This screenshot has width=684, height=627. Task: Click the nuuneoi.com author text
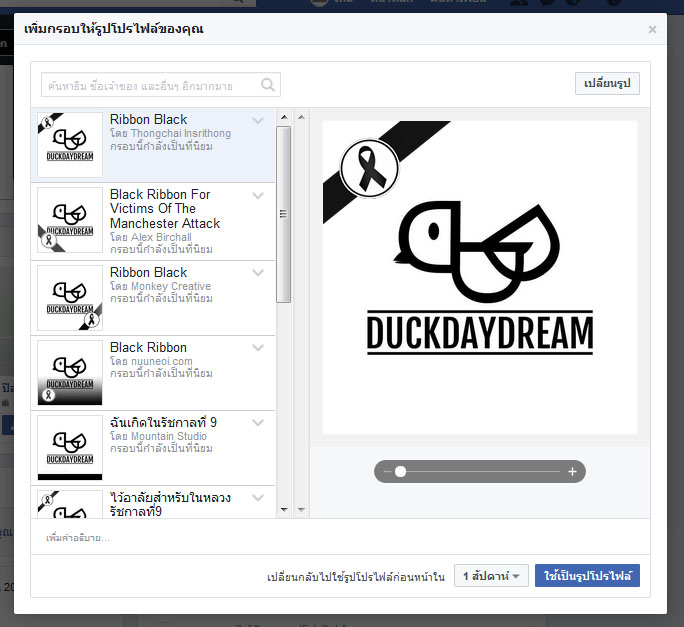(x=161, y=361)
